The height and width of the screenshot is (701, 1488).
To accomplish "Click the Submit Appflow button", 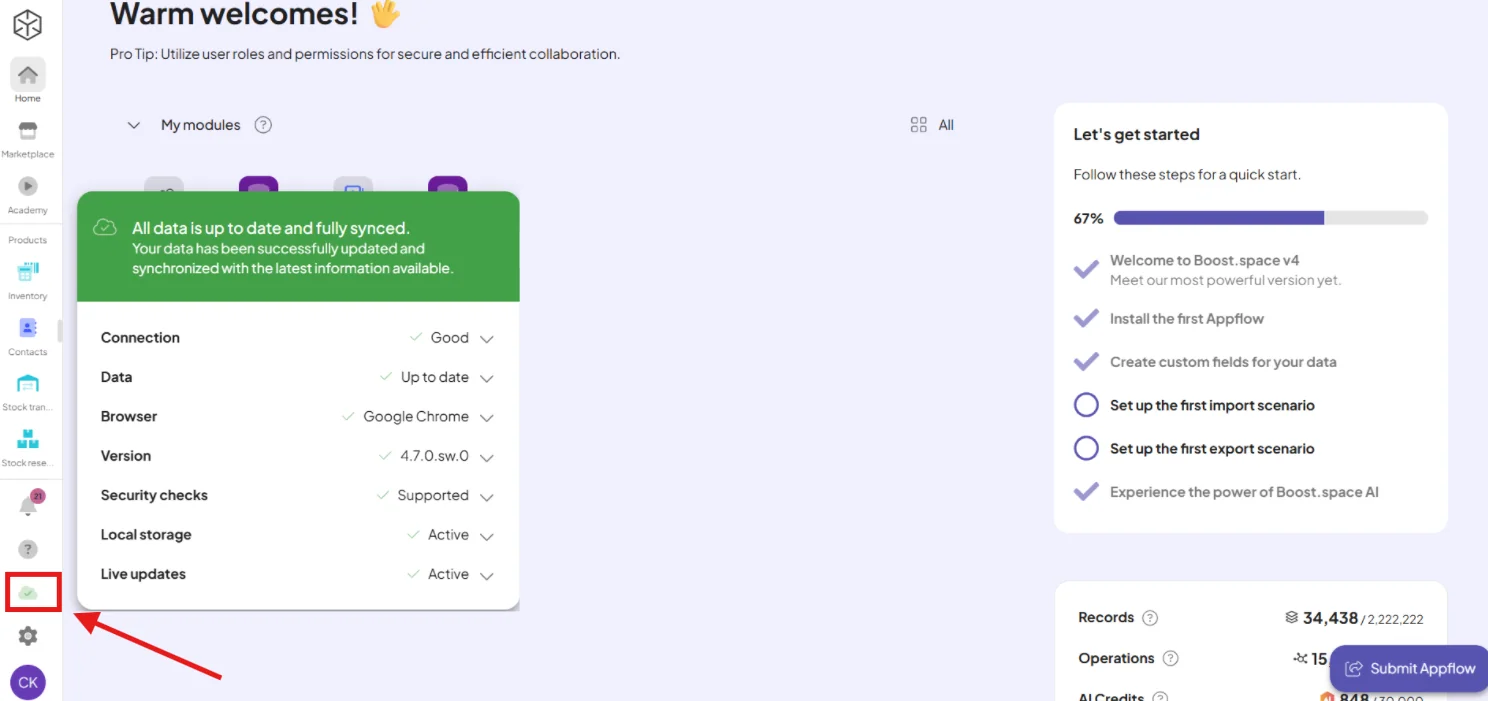I will click(1409, 669).
